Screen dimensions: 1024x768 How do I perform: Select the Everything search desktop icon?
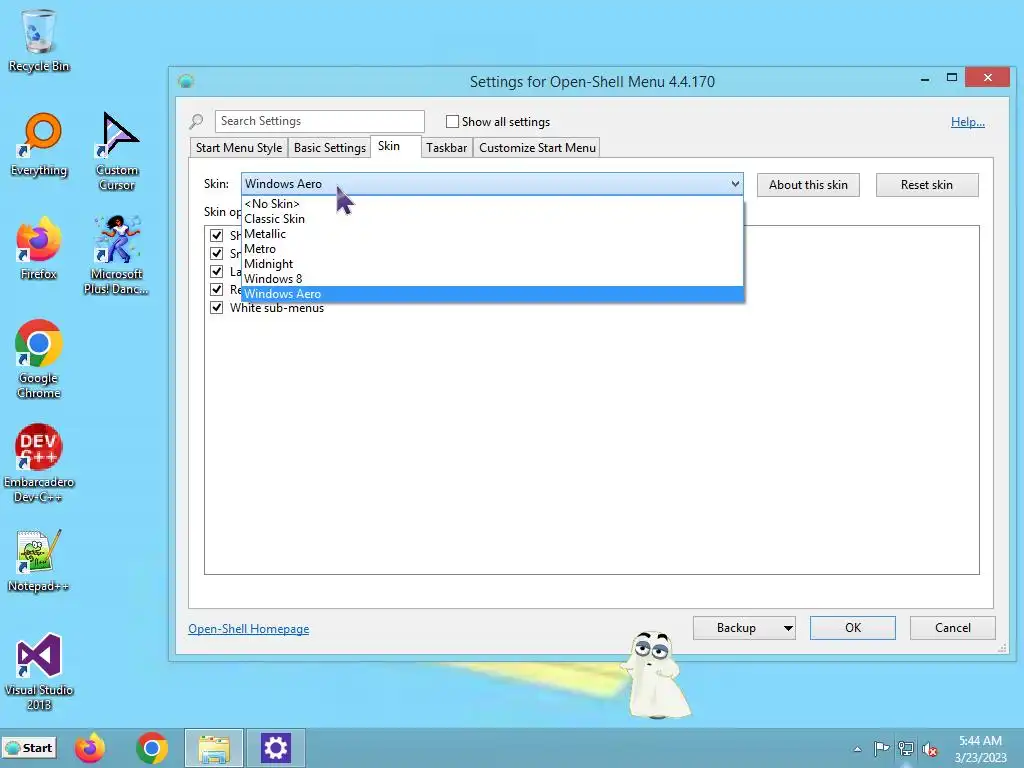point(39,144)
